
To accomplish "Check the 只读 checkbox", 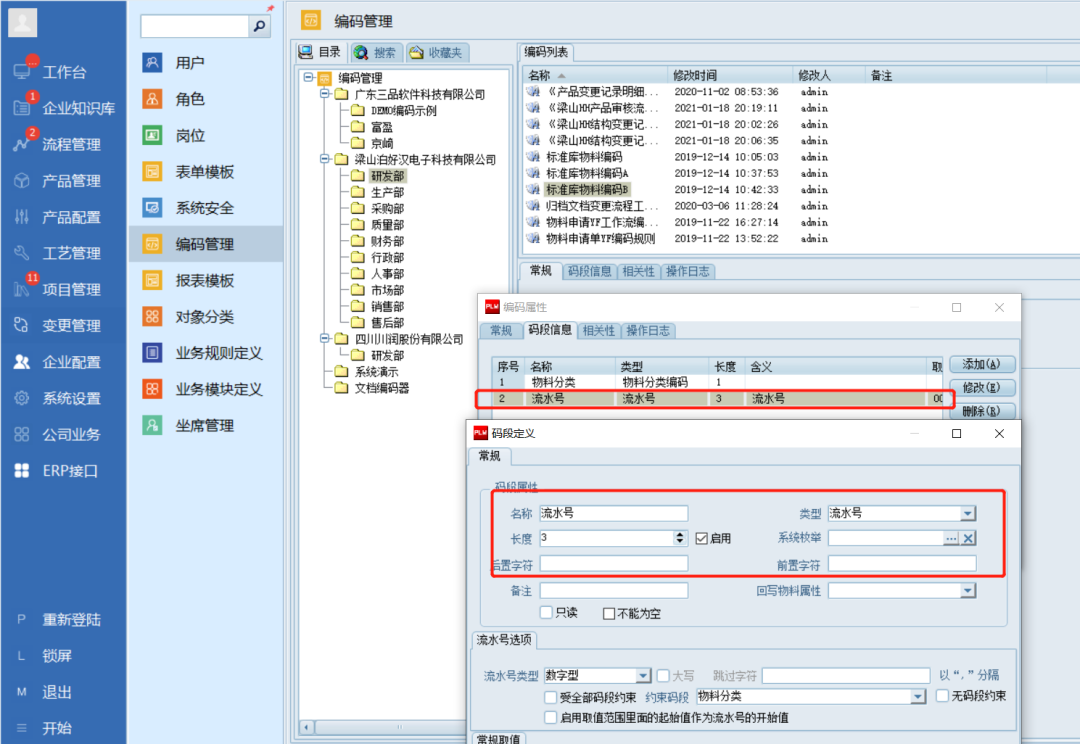I will 546,612.
